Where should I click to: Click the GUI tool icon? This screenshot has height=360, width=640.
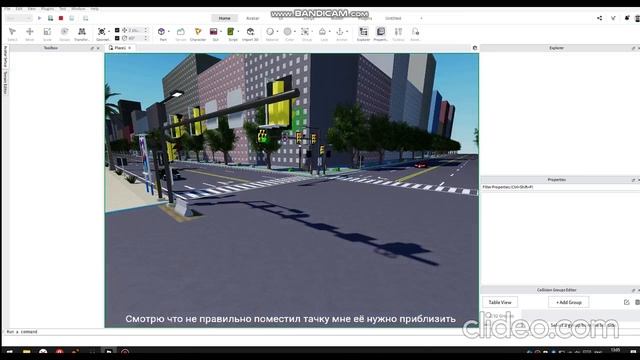point(213,32)
